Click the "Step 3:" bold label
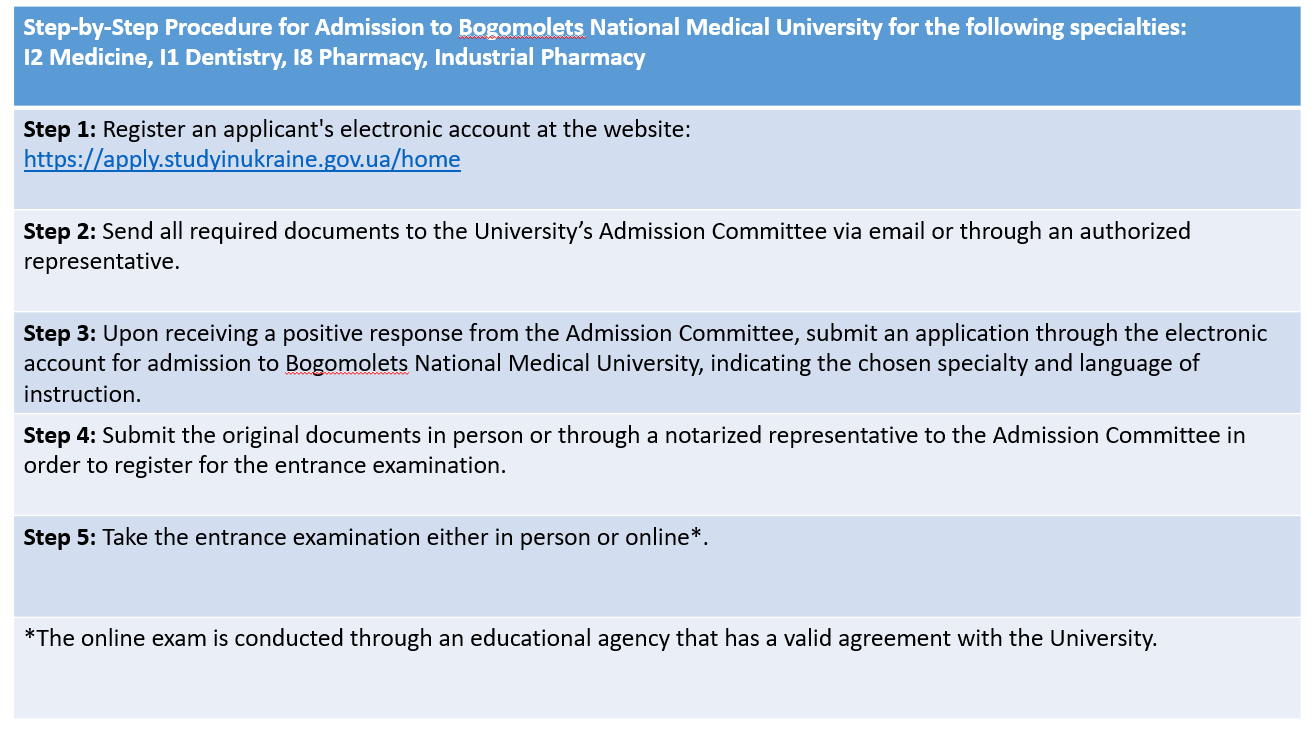1315x735 pixels. 60,333
